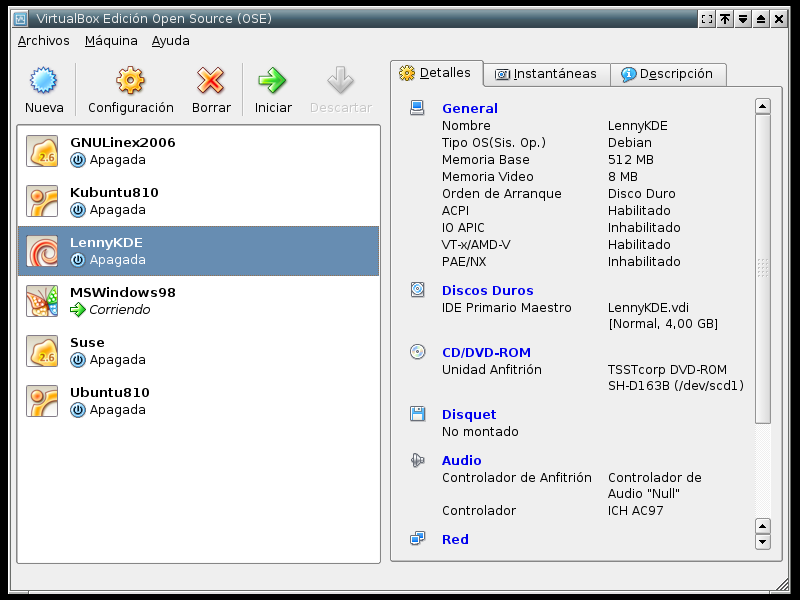Click the Disquet floppy disk icon
The image size is (800, 600).
pos(418,414)
